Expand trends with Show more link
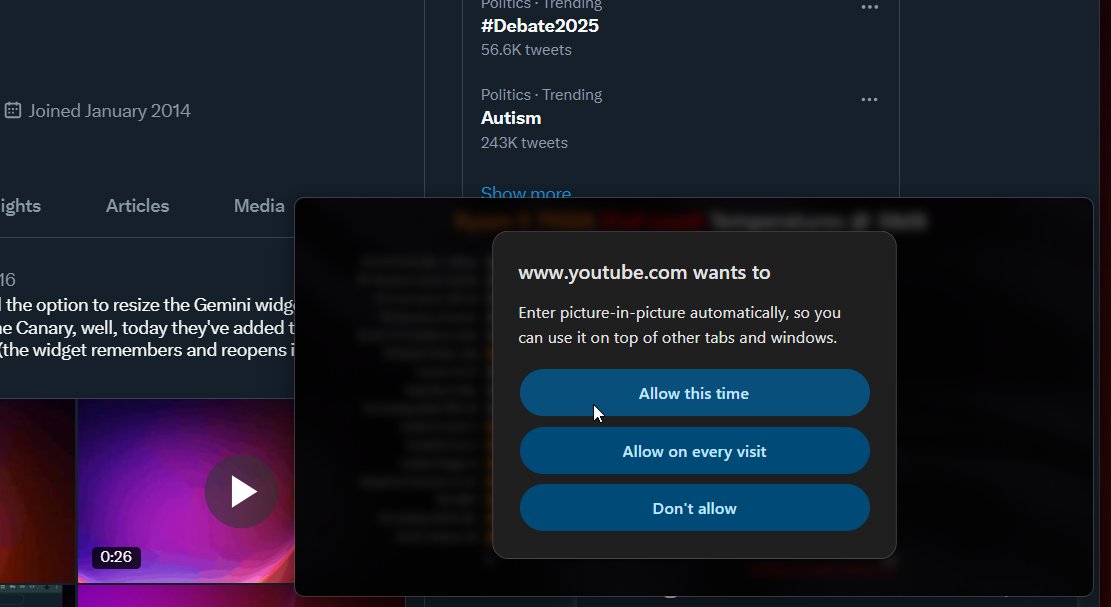The image size is (1111, 607). [526, 193]
